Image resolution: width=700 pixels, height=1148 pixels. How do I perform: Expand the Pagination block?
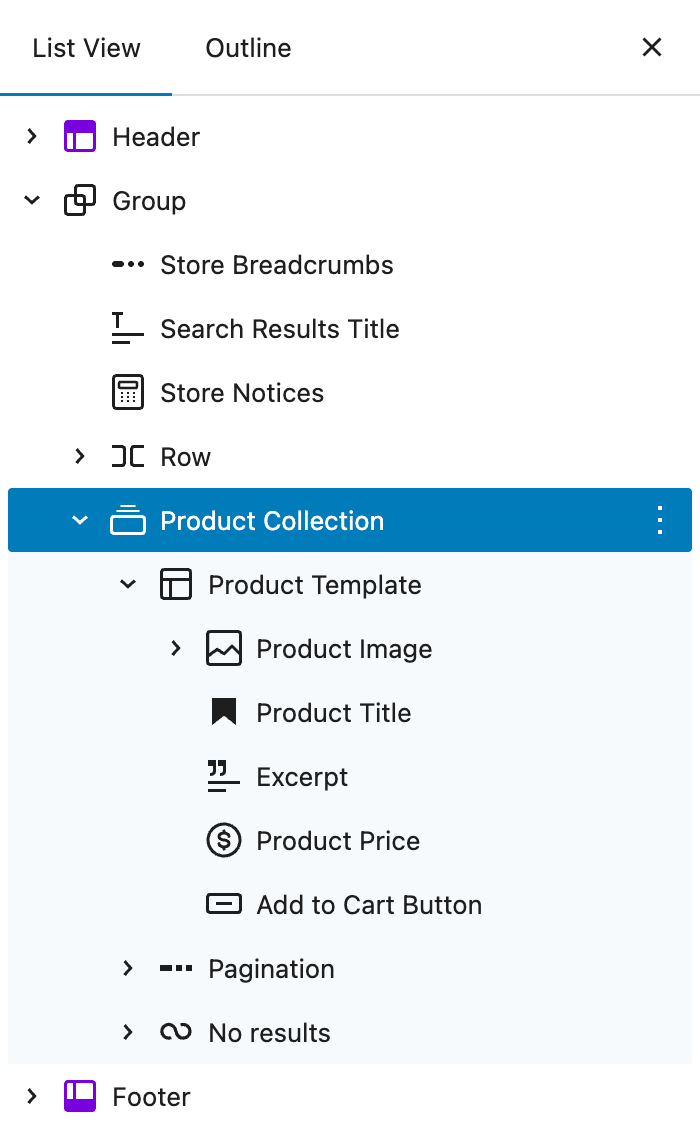[128, 969]
